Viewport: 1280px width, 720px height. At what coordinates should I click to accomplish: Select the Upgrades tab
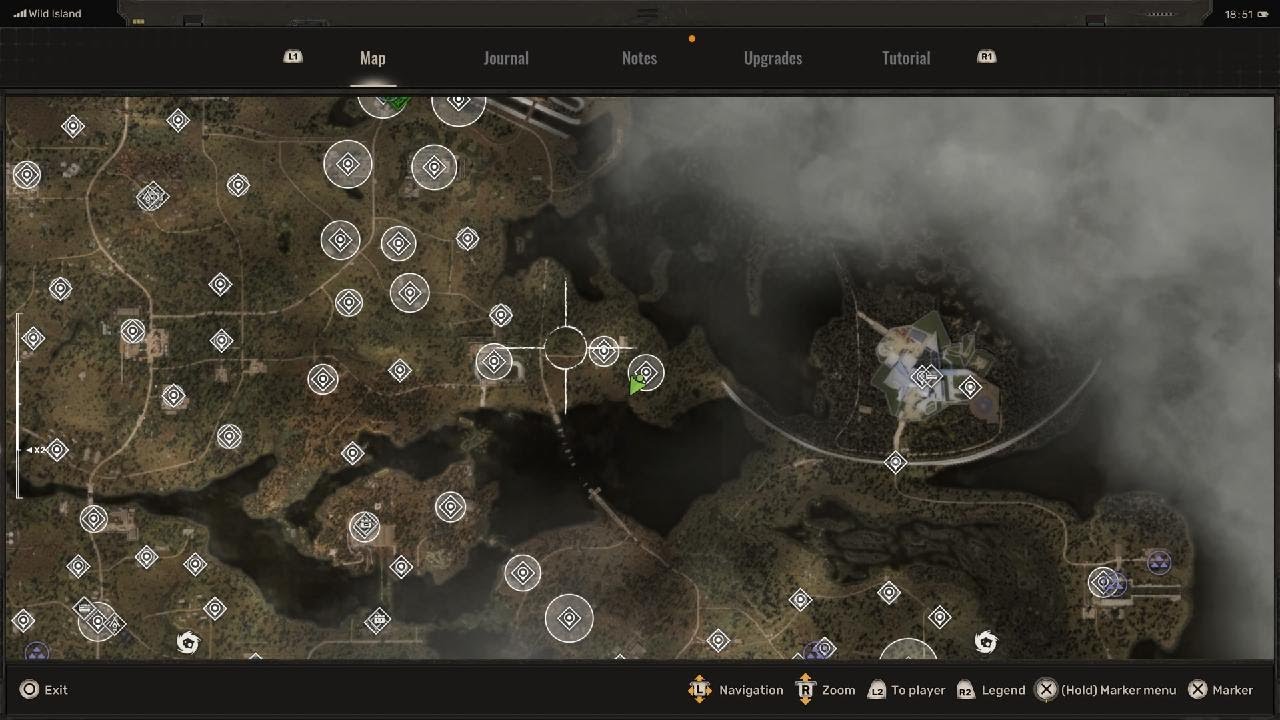[773, 58]
